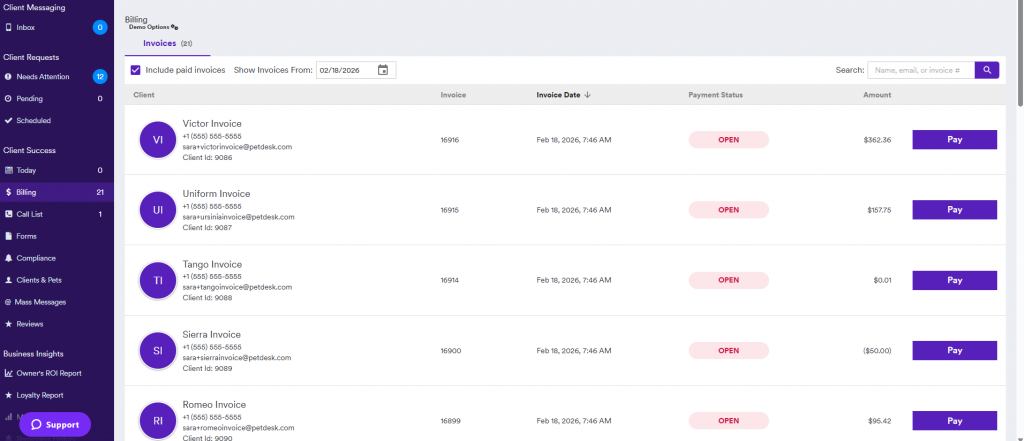Click the Romeo Invoice client name
This screenshot has width=1024, height=441.
214,405
